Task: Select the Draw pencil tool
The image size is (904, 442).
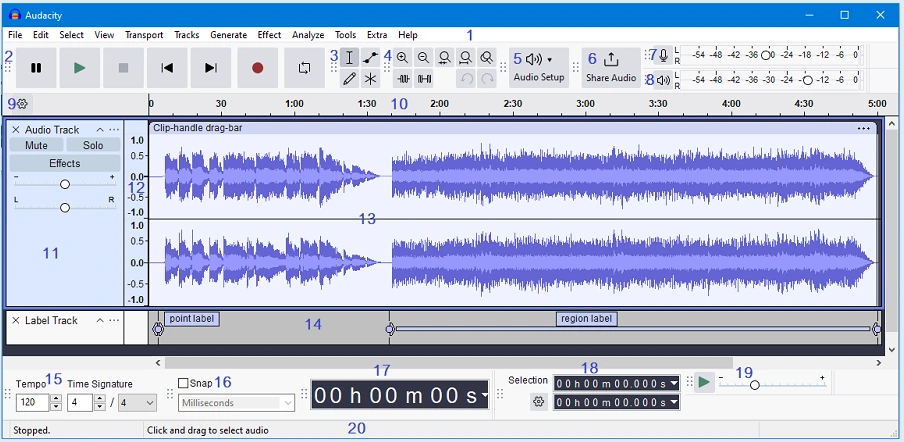Action: [x=349, y=79]
